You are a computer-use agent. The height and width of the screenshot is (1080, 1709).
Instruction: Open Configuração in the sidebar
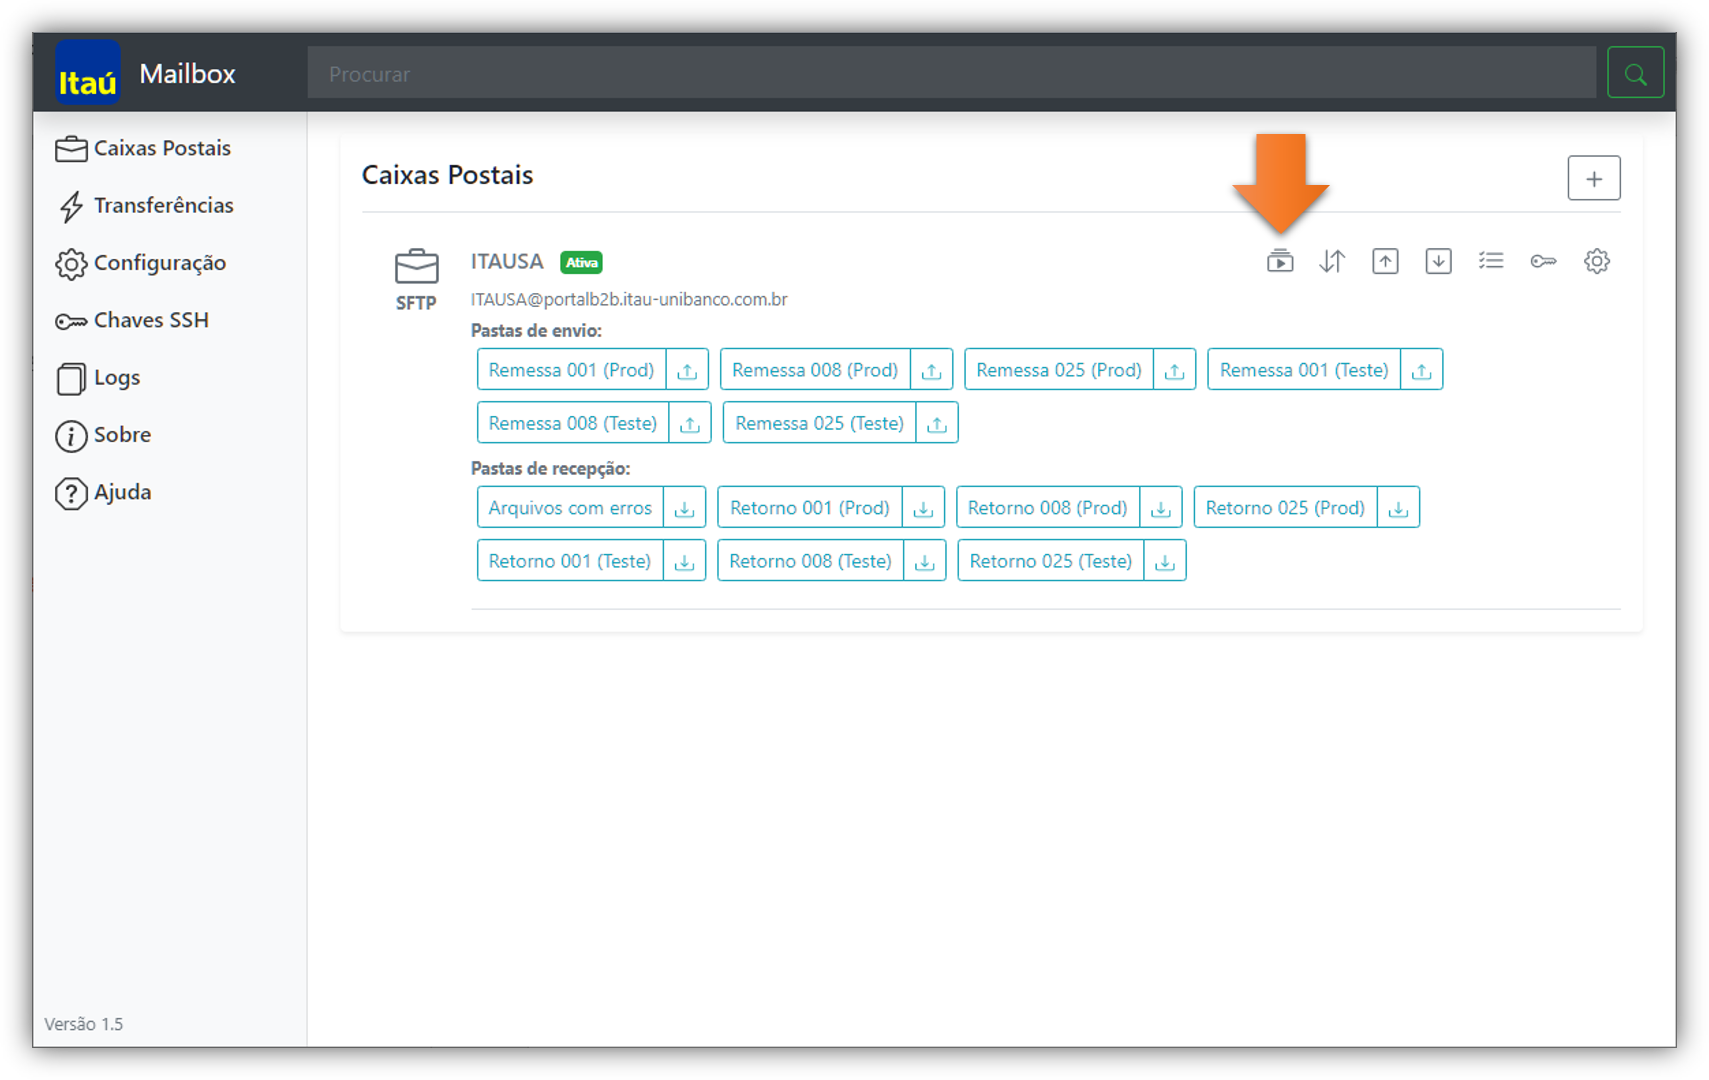[x=159, y=263]
